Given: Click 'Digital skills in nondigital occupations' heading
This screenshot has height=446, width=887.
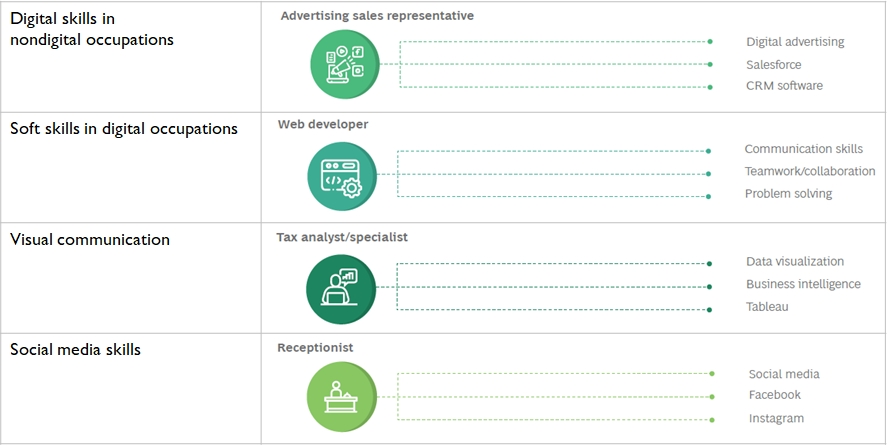Looking at the screenshot, I should (92, 29).
